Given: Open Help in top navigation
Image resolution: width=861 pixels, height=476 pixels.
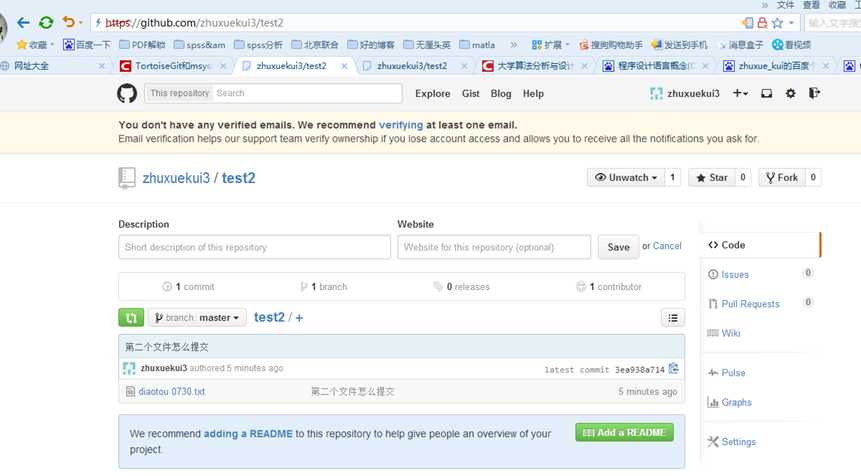Looking at the screenshot, I should point(533,94).
